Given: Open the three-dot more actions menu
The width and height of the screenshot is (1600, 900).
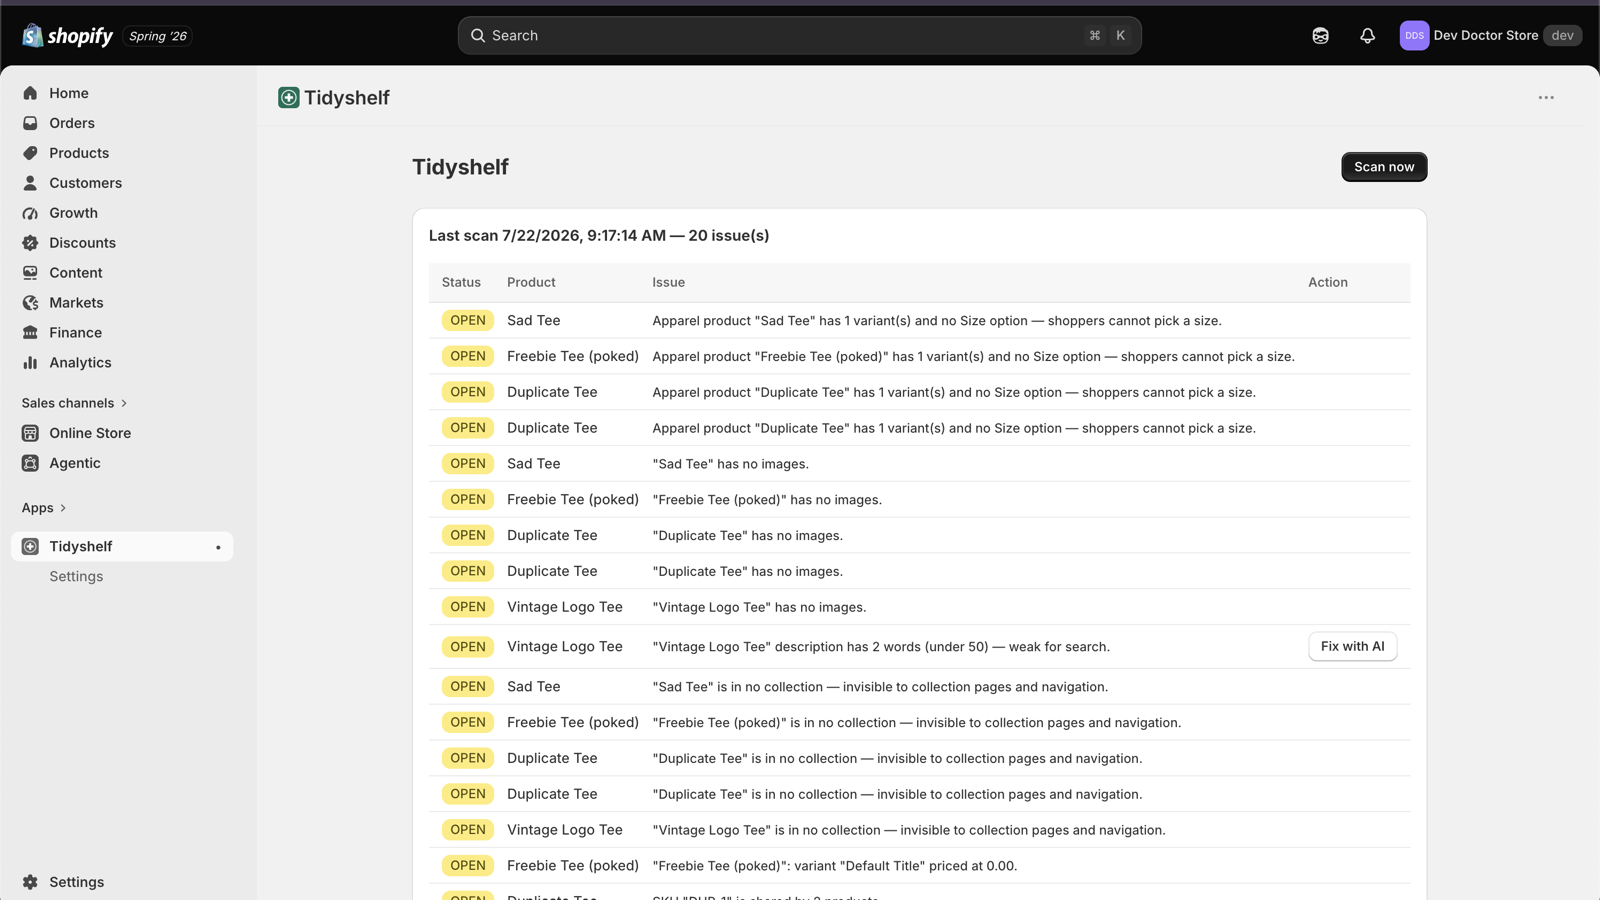Looking at the screenshot, I should (x=1546, y=97).
